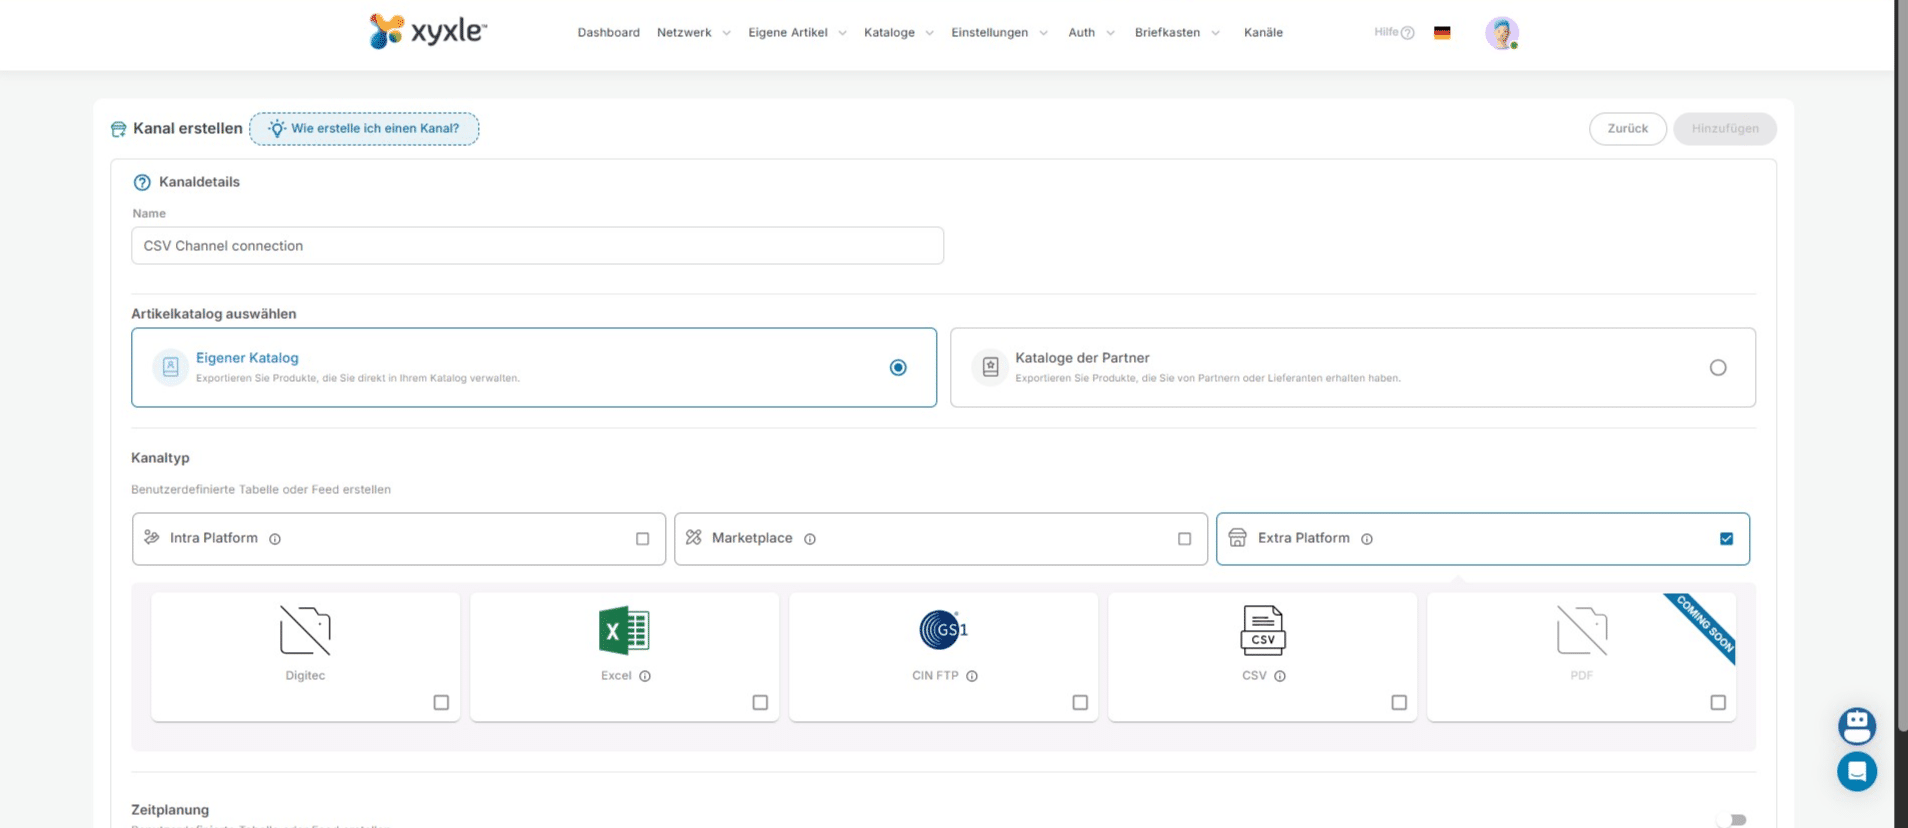Open the Briefkasten menu item
1908x828 pixels.
(x=1167, y=33)
